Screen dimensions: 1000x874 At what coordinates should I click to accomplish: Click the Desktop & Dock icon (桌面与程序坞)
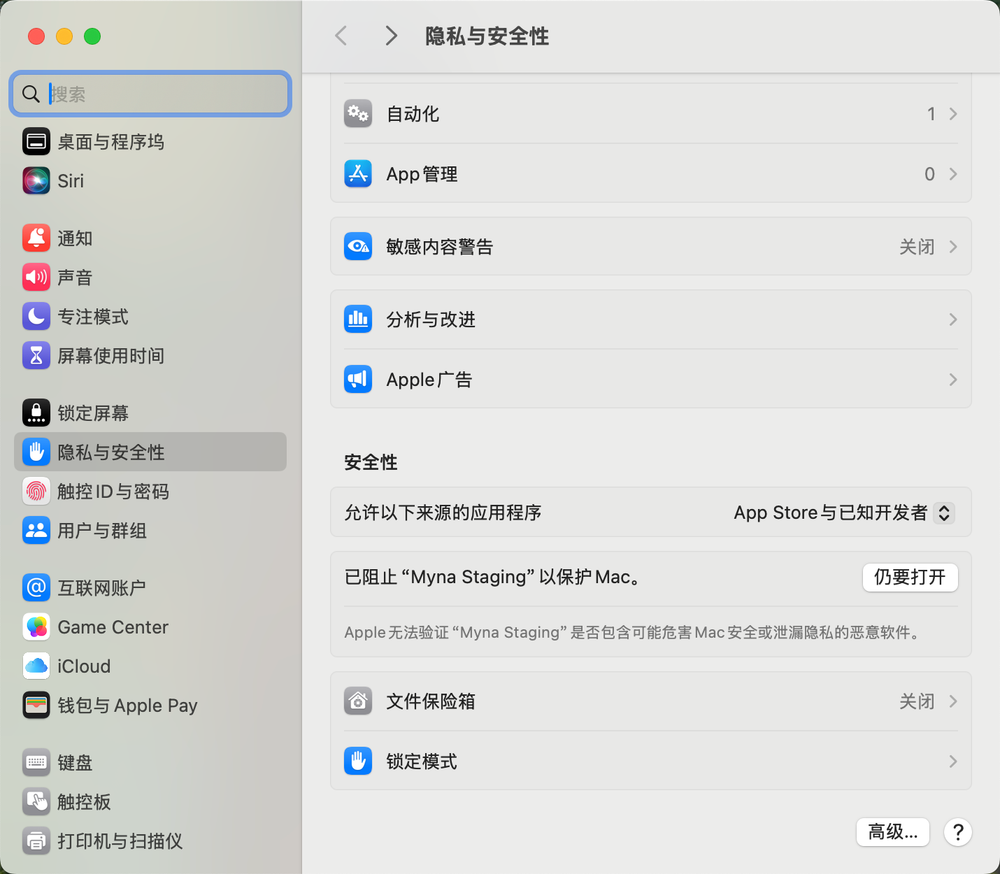(x=36, y=142)
